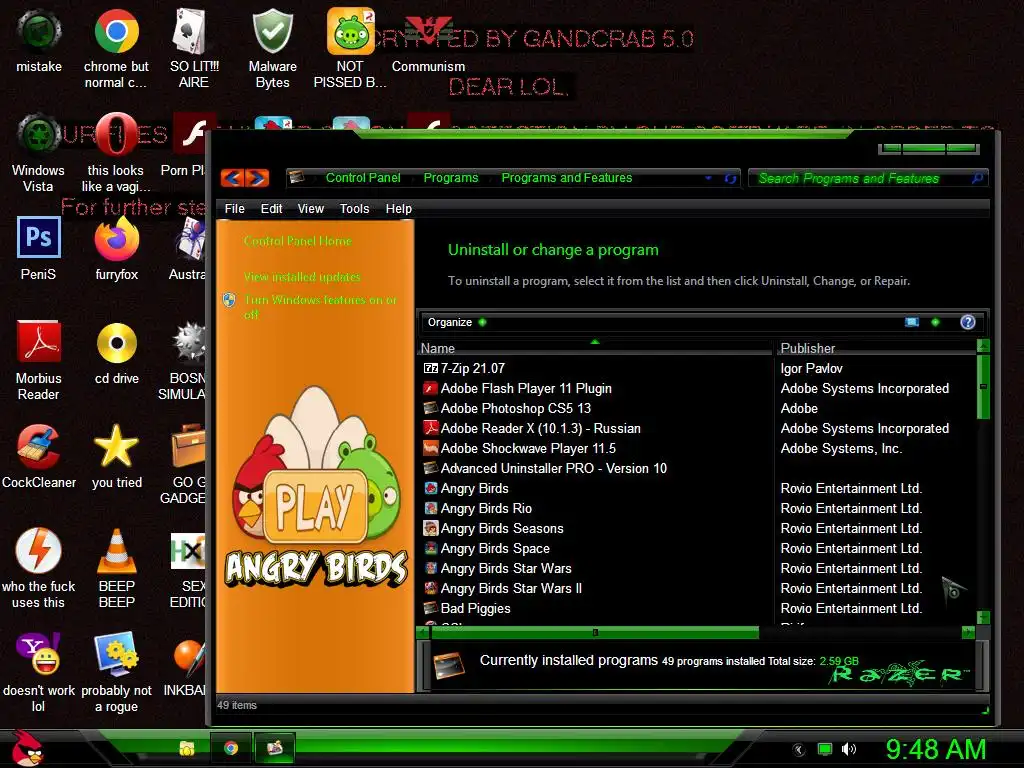Open the Photoshop 'PeniS' desktop icon

pos(38,249)
